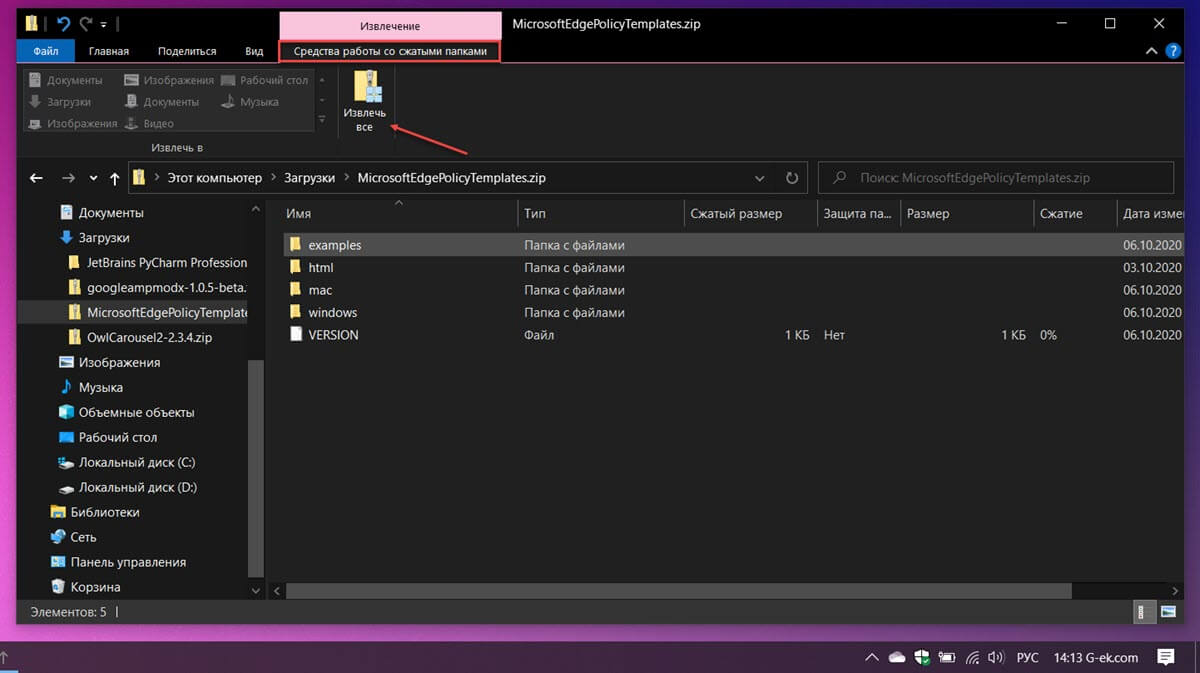Open Музыка in the navigation pane
The width and height of the screenshot is (1200, 673).
(101, 388)
